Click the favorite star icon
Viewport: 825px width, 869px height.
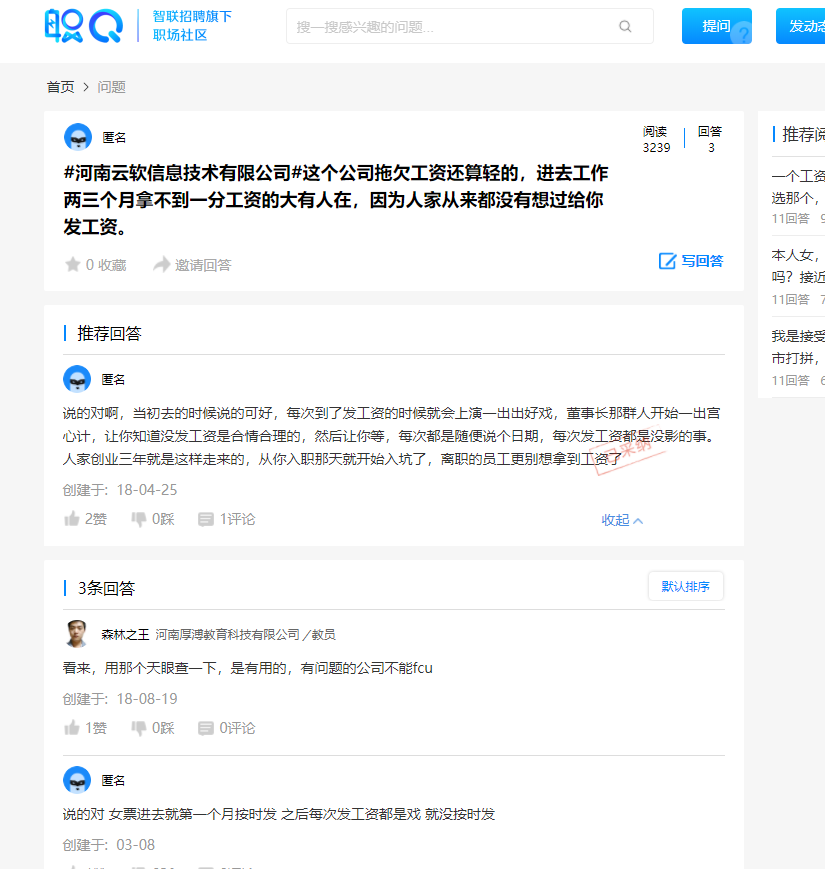coord(73,264)
